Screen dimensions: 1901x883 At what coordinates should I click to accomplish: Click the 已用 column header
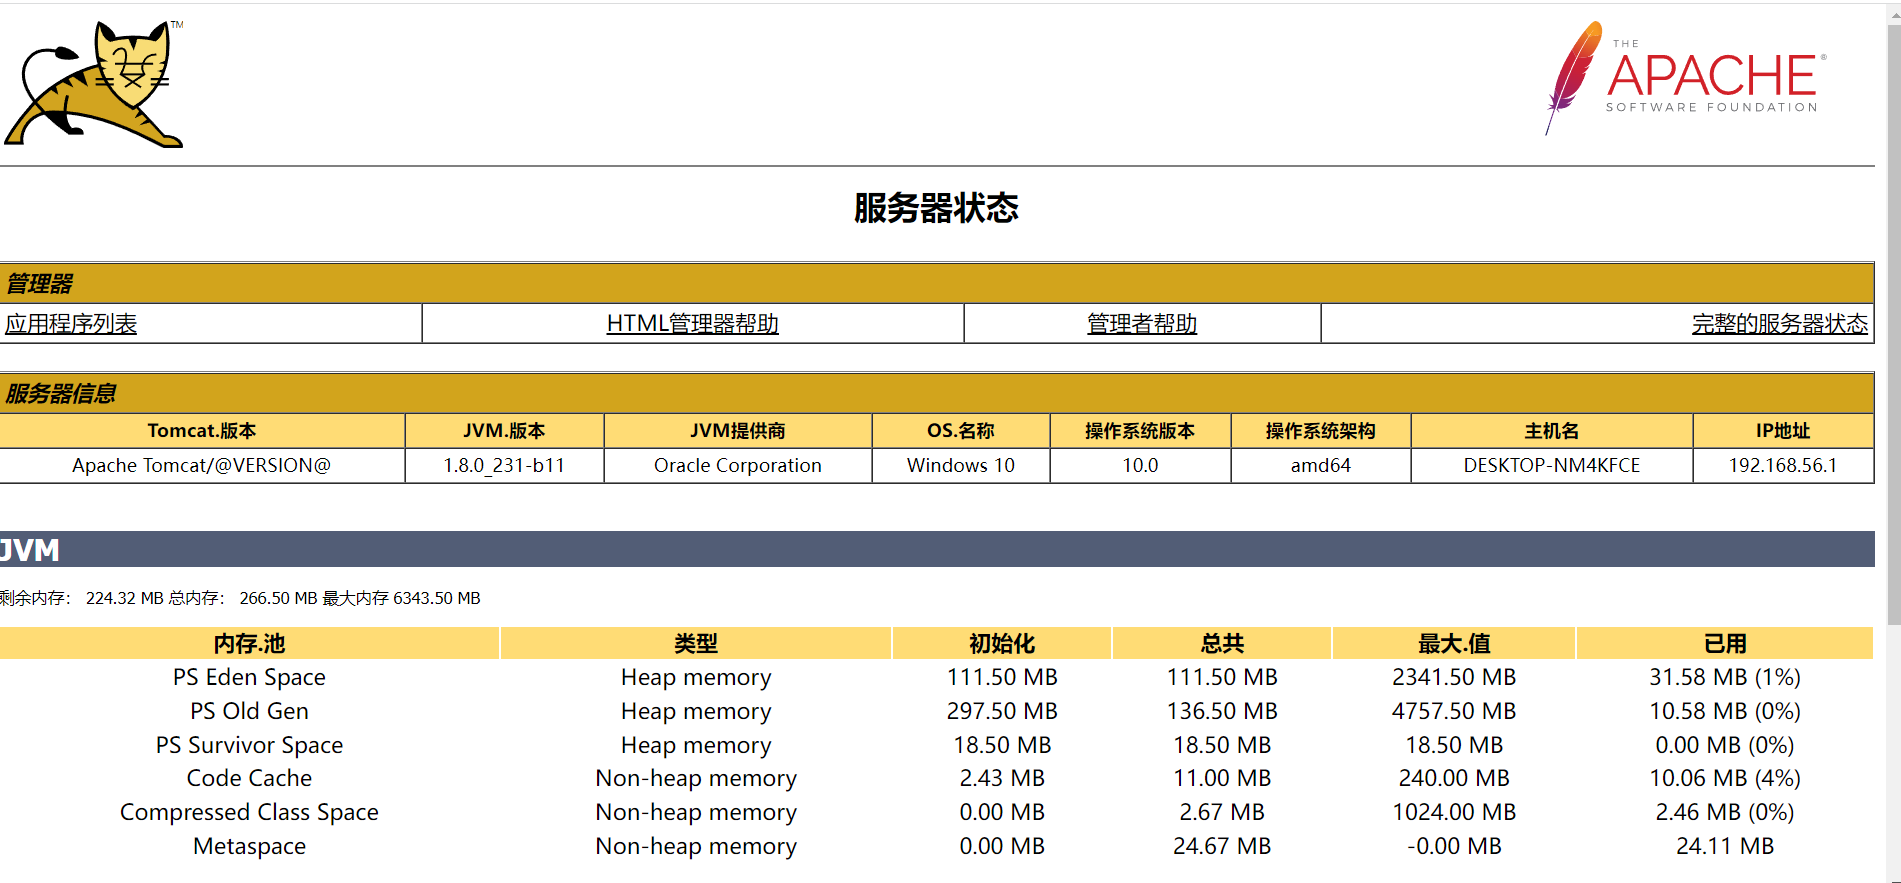(1725, 644)
